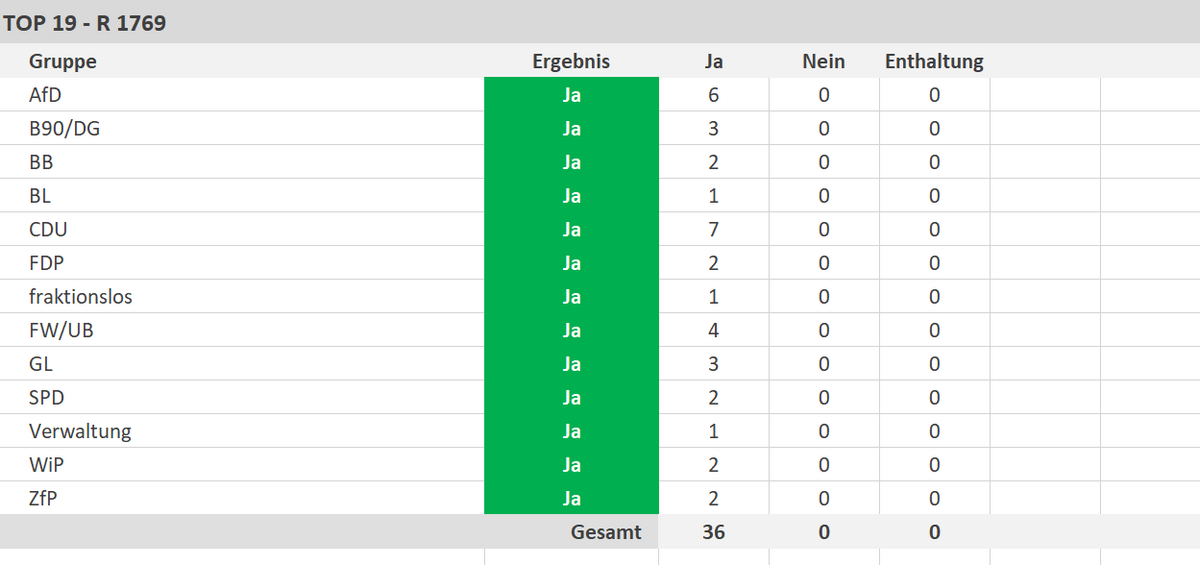Select the Ja count 6 for AfD

click(x=714, y=95)
